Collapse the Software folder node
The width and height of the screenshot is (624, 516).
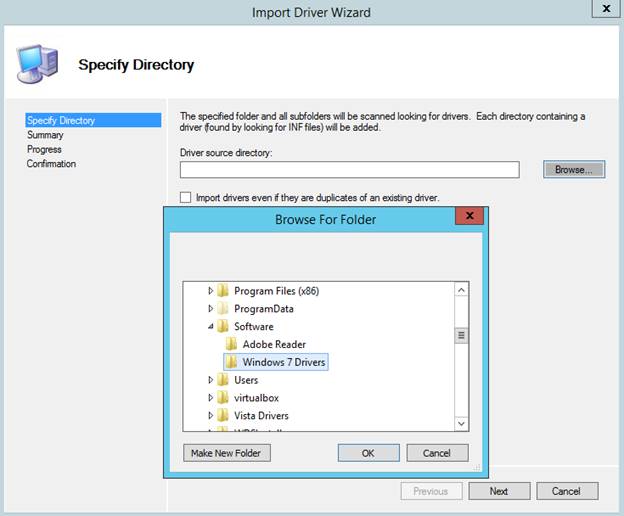click(211, 327)
